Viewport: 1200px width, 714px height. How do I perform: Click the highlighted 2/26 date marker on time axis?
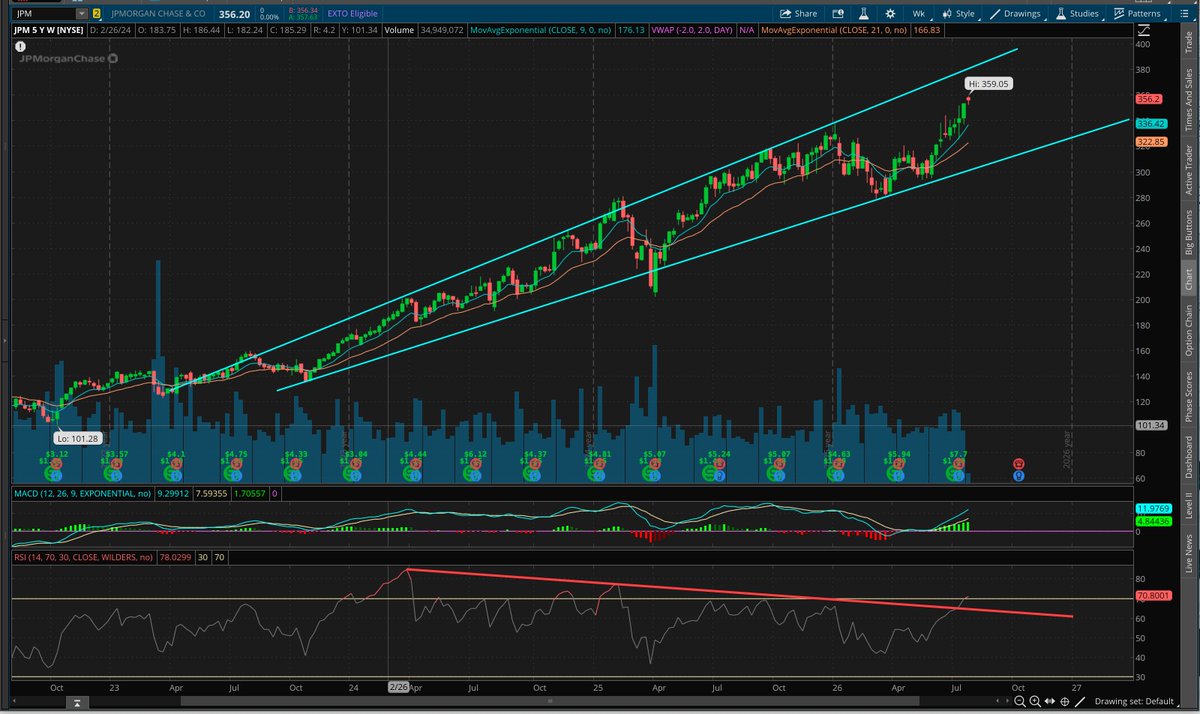pyautogui.click(x=398, y=687)
